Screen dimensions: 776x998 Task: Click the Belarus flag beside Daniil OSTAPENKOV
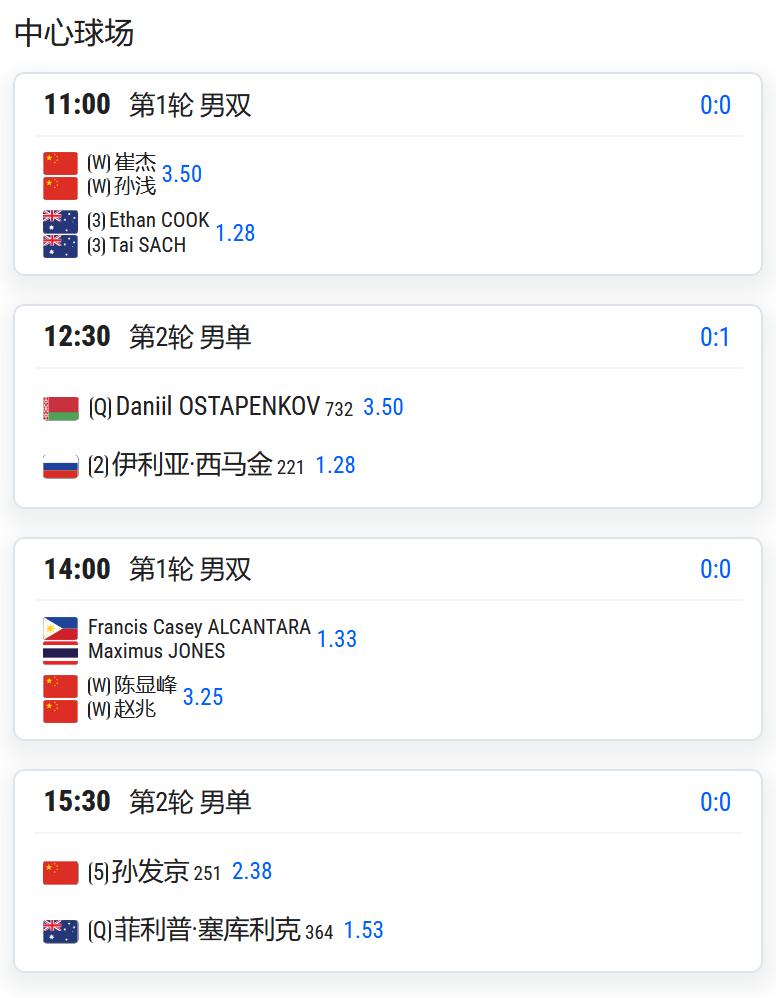click(x=60, y=409)
